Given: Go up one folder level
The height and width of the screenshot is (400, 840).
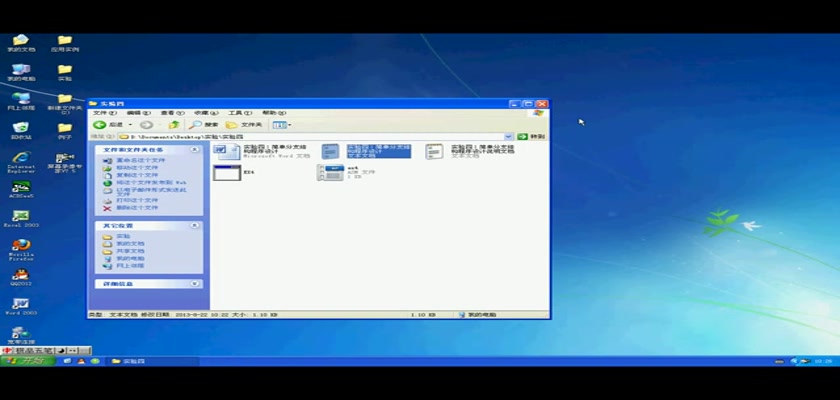Looking at the screenshot, I should tap(174, 125).
